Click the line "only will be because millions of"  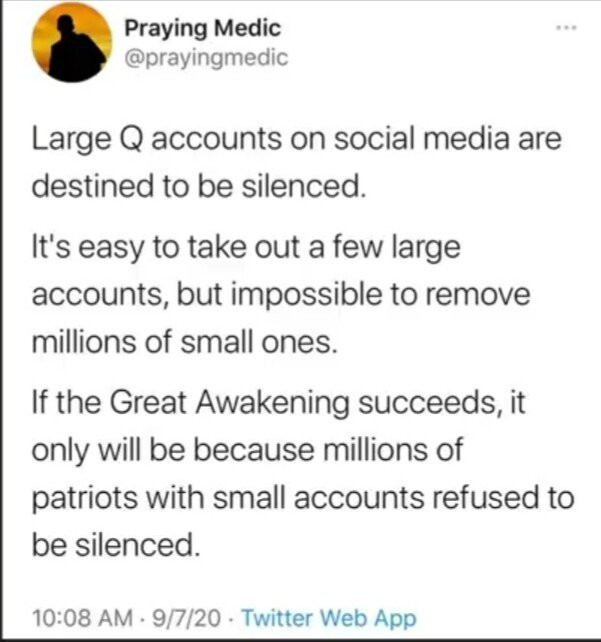(x=249, y=450)
